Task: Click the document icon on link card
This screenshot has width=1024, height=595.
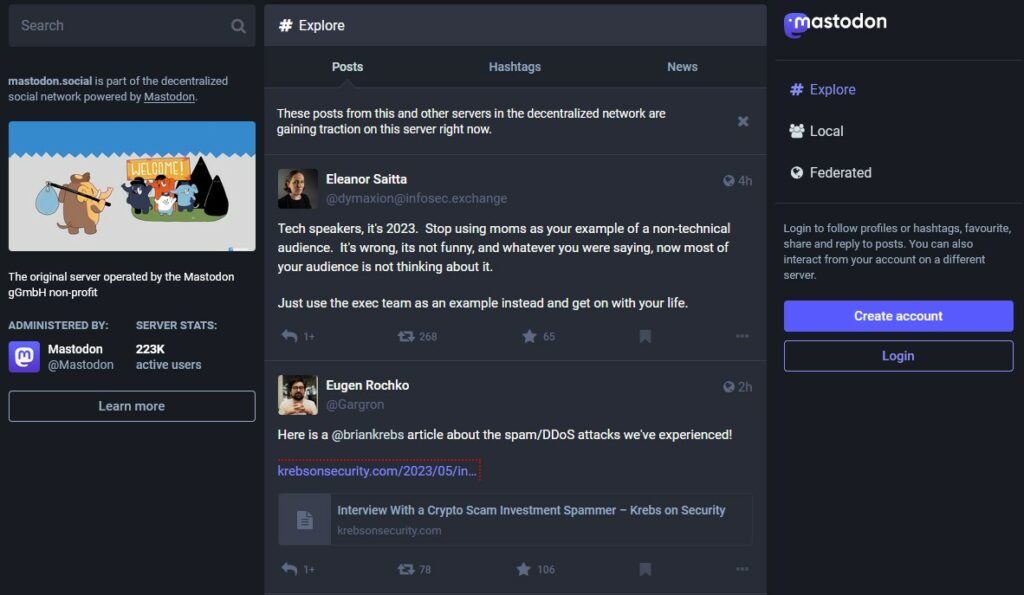Action: (x=305, y=520)
